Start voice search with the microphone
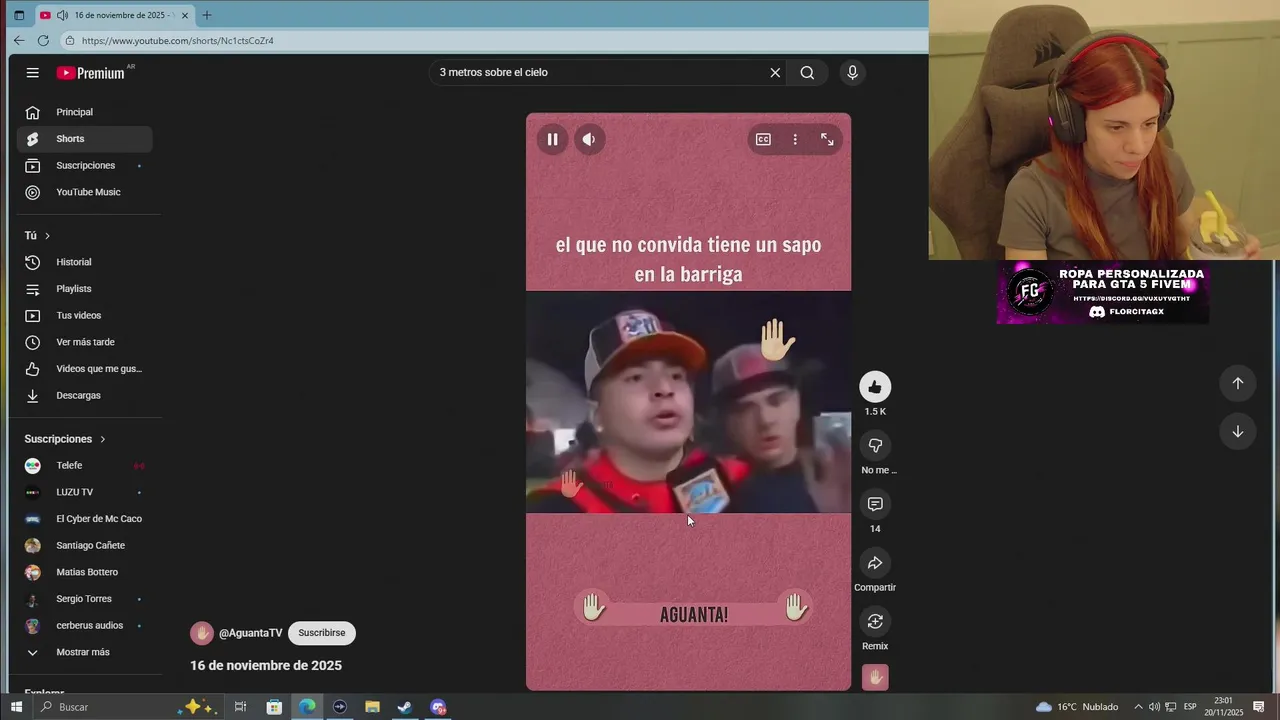Viewport: 1280px width, 720px height. (x=852, y=72)
